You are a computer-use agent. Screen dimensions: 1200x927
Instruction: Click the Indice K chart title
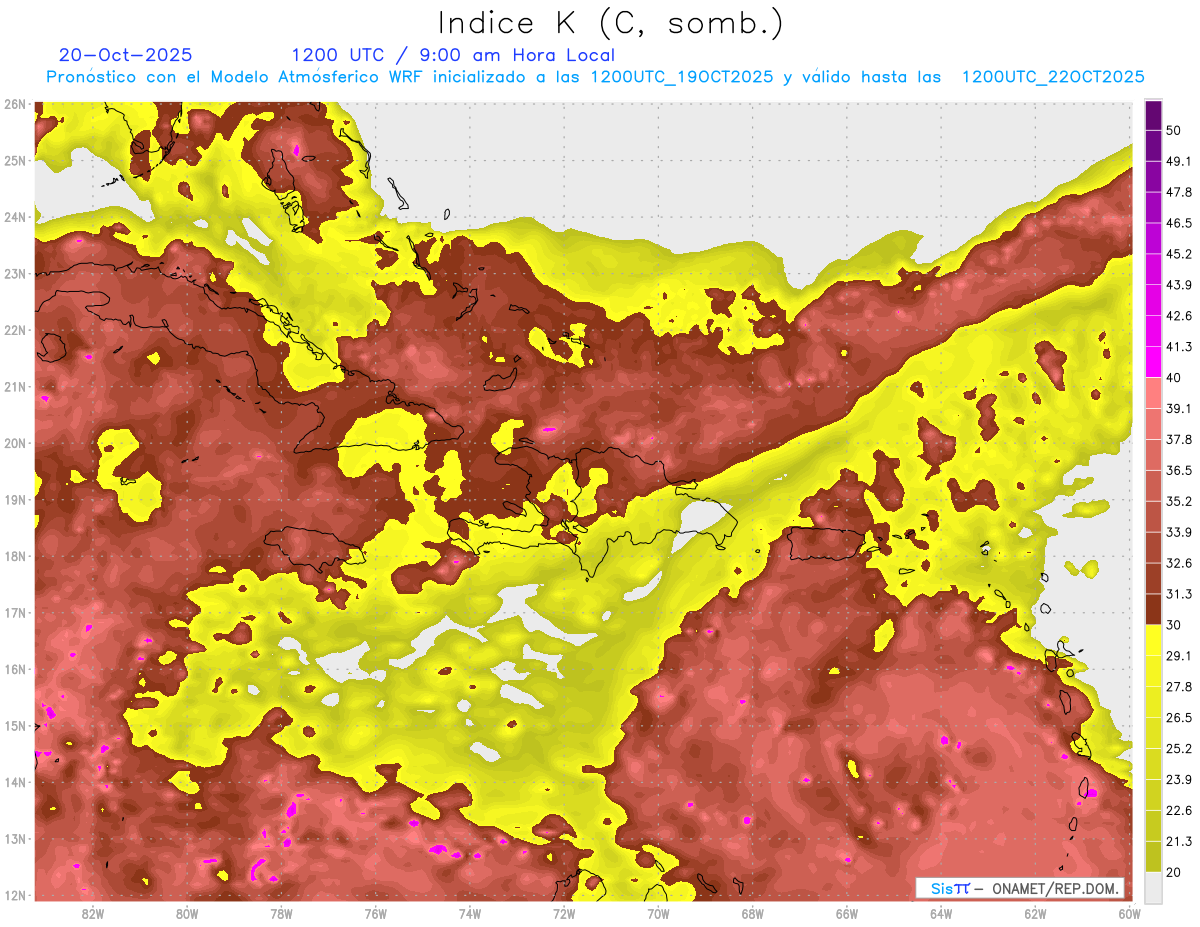pyautogui.click(x=610, y=22)
